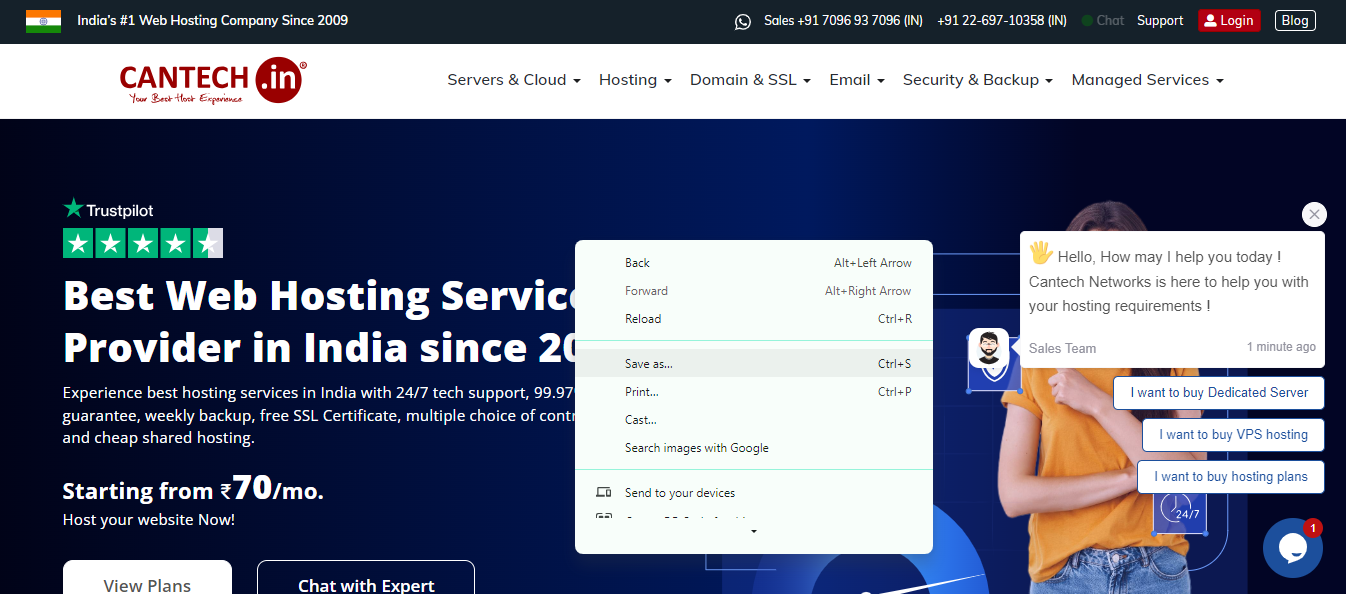Open the Servers & Cloud dropdown
The image size is (1346, 594).
tap(514, 80)
